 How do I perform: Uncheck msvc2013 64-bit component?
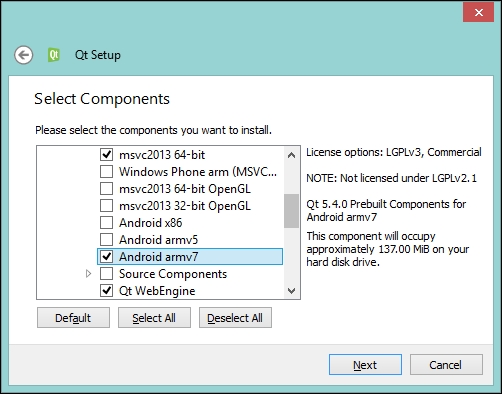point(106,155)
